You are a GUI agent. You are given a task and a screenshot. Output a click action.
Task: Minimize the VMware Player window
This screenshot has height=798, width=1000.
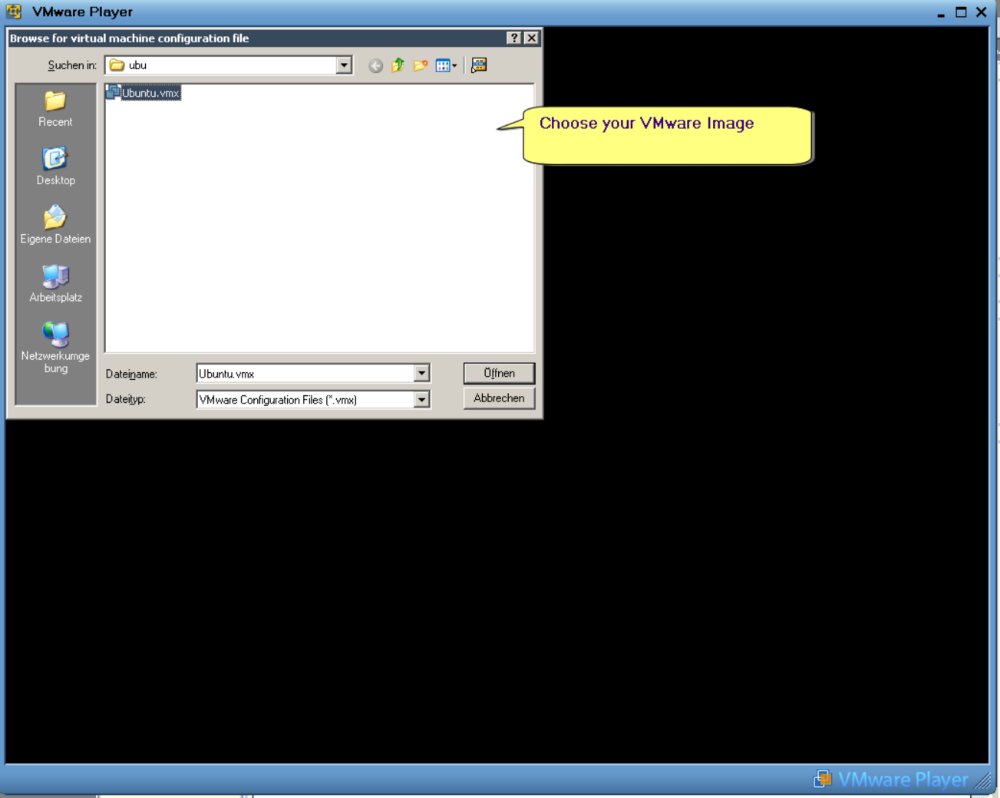click(x=941, y=13)
